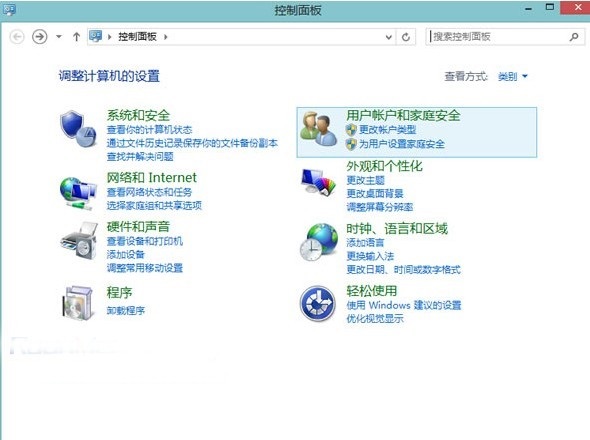The width and height of the screenshot is (590, 440).
Task: Open the 类别 view mode dropdown
Action: point(512,76)
